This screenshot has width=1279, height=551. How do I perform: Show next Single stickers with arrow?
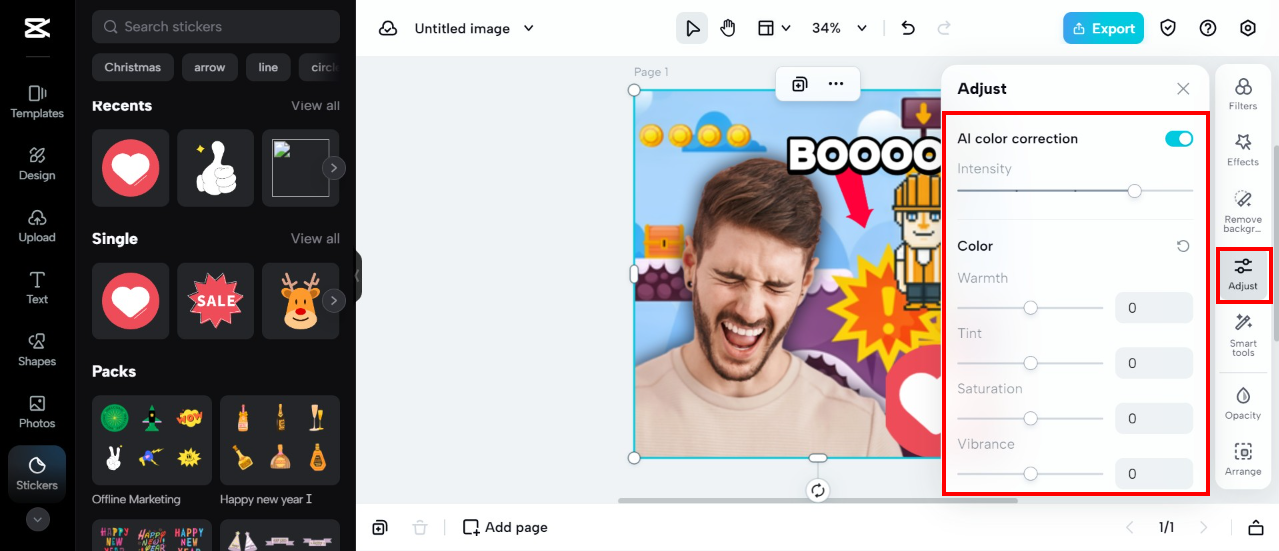[334, 300]
